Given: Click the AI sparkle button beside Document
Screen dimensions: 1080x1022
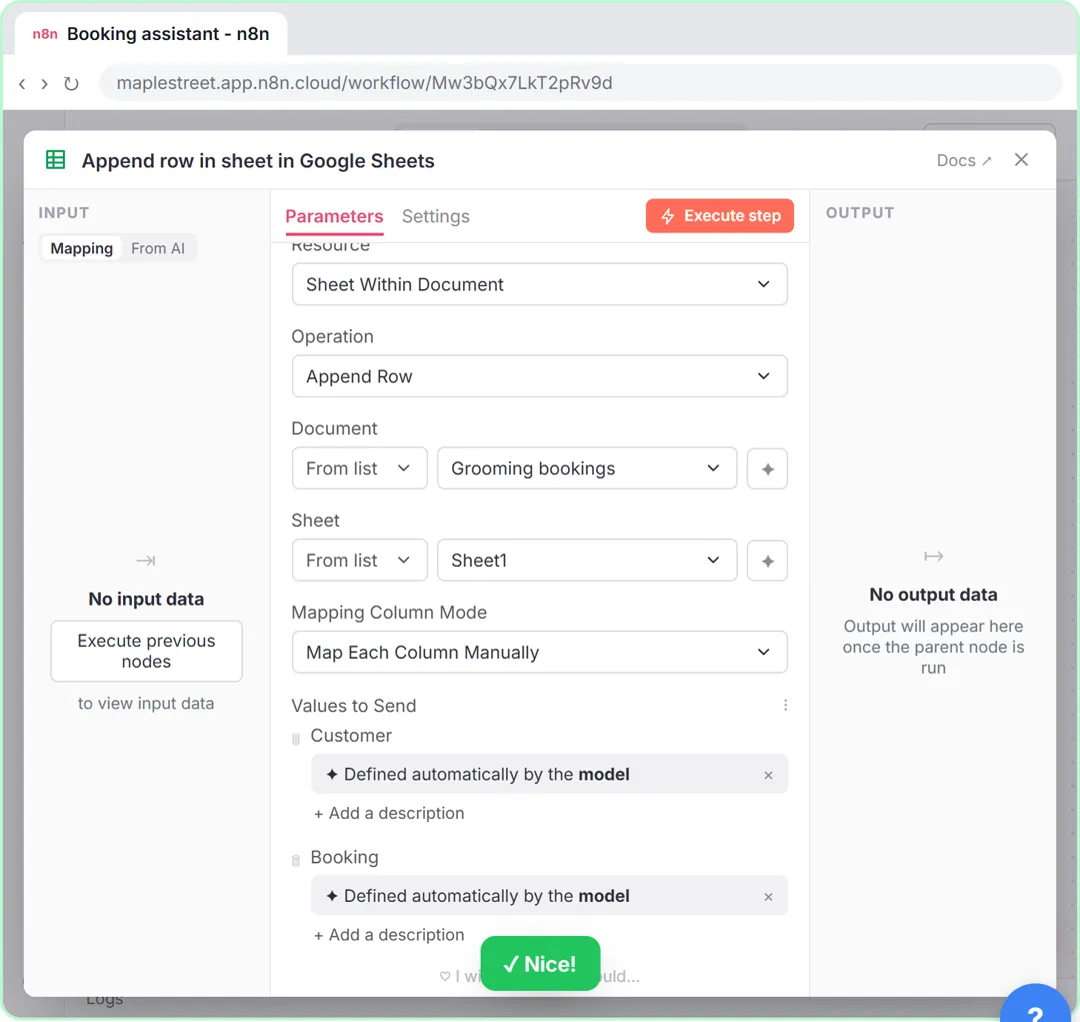Looking at the screenshot, I should click(767, 468).
